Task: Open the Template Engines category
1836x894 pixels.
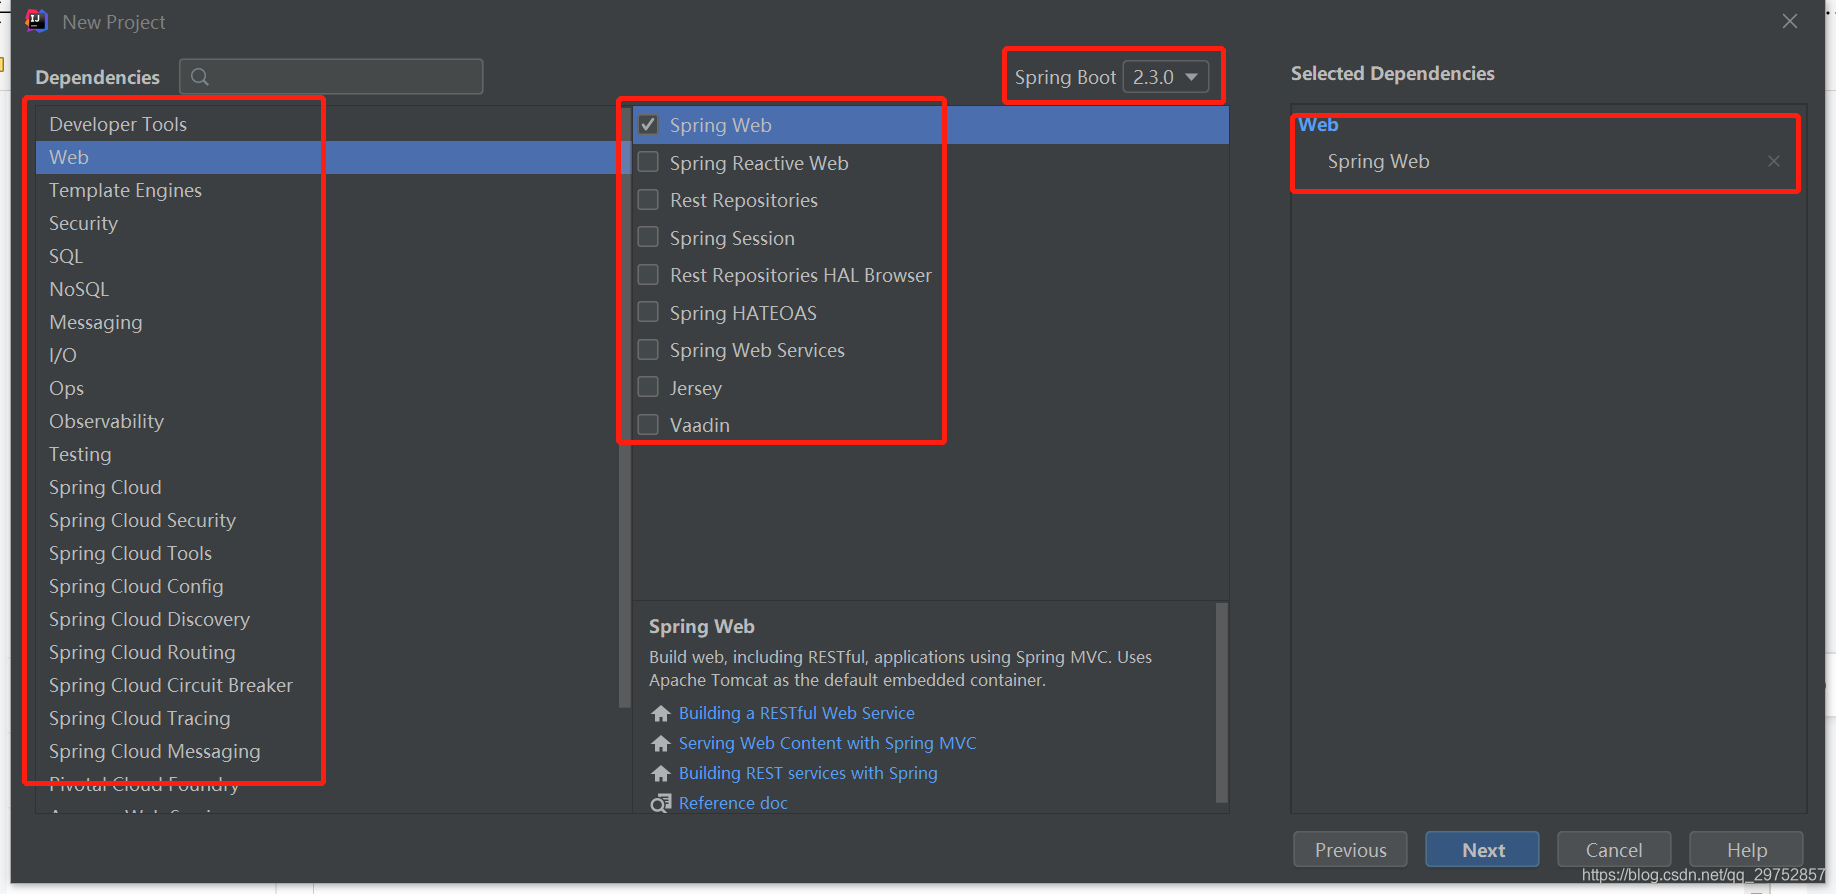Action: (326, 190)
